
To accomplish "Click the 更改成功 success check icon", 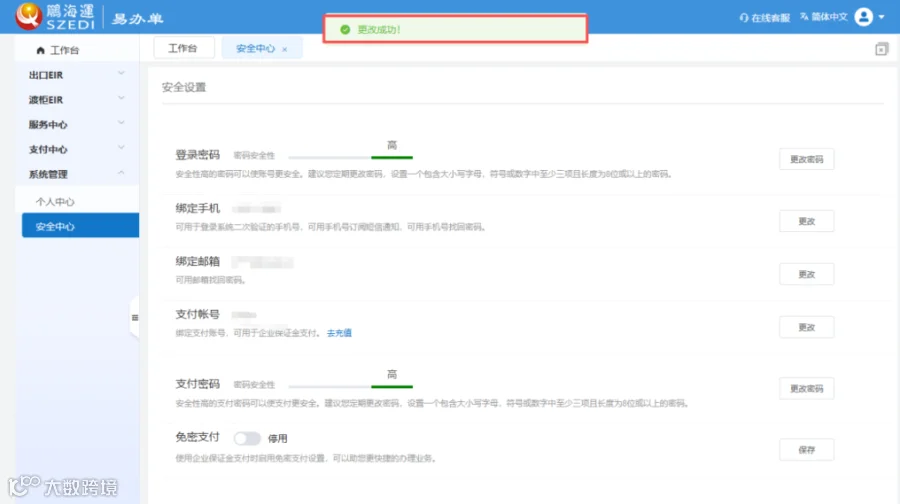I will (x=345, y=29).
